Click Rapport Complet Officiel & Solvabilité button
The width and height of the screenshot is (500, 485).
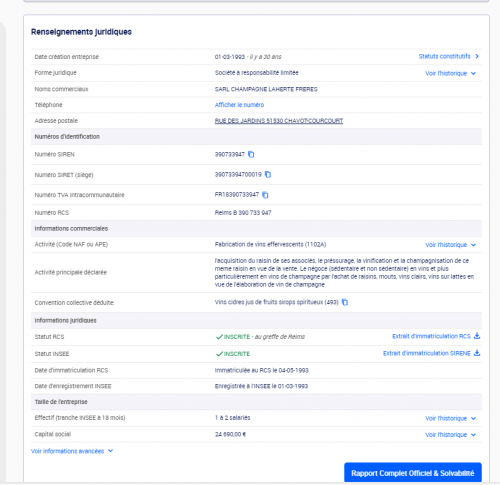coord(413,473)
